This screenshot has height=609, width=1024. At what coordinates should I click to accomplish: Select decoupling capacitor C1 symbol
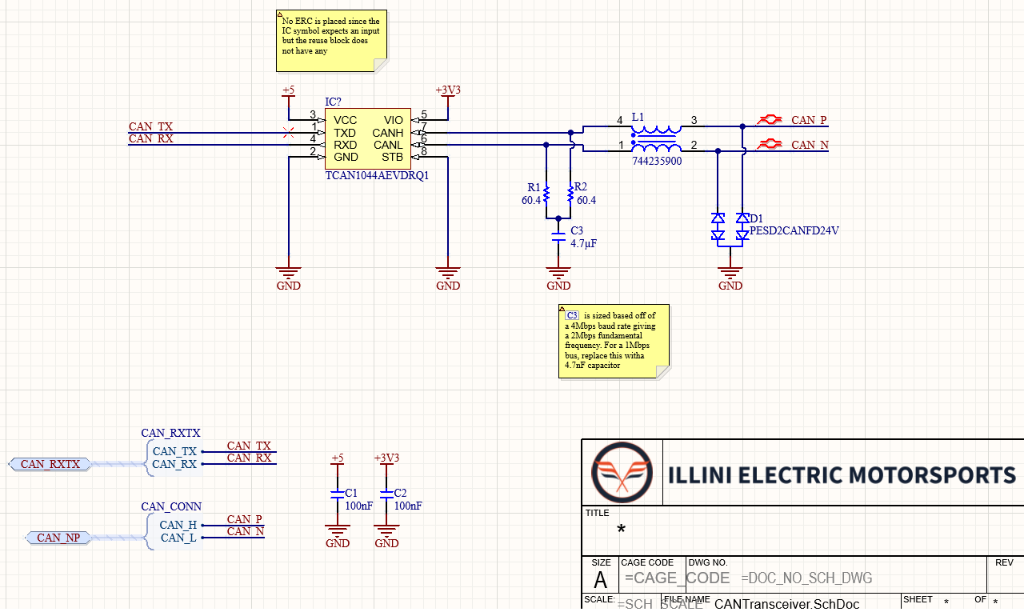337,494
